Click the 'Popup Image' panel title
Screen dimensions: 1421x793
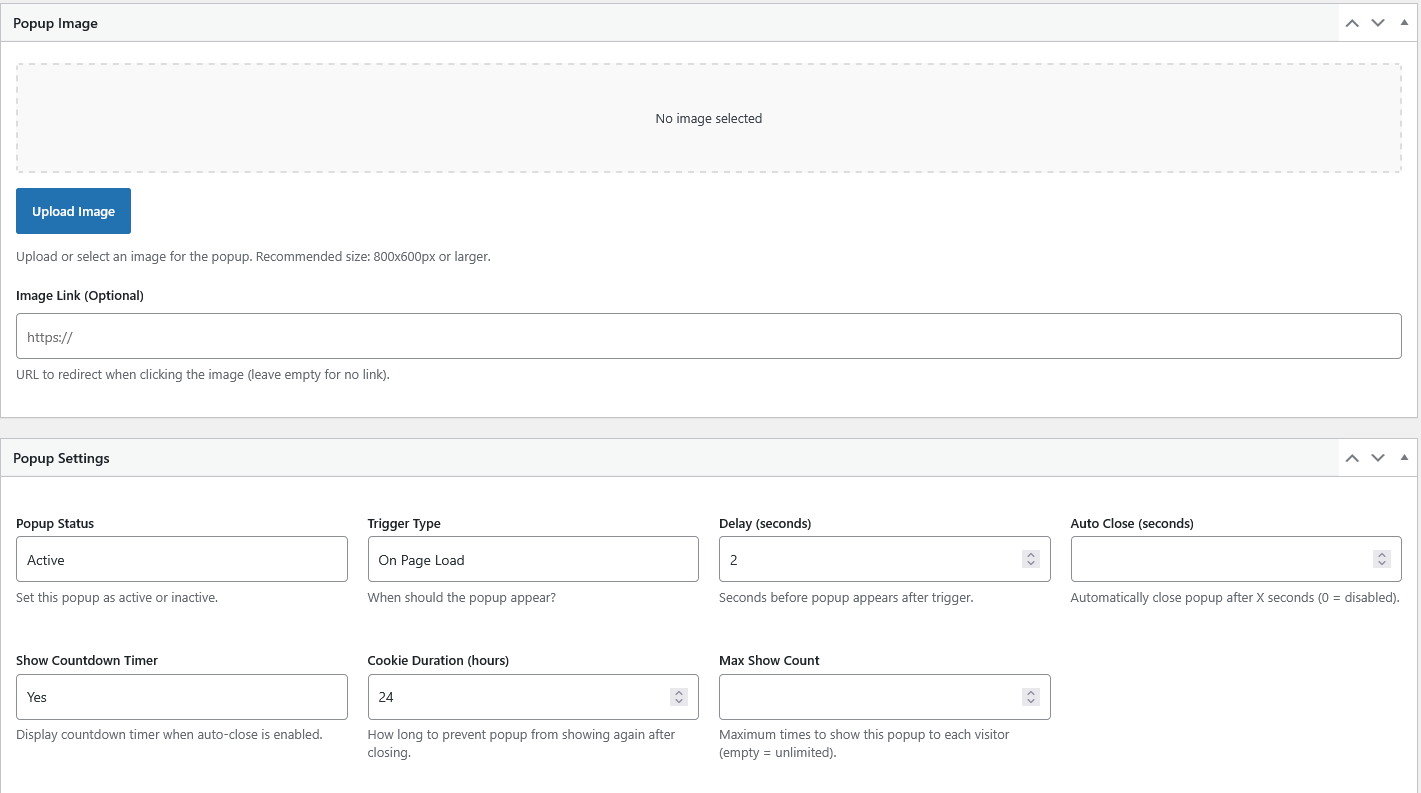click(x=55, y=23)
